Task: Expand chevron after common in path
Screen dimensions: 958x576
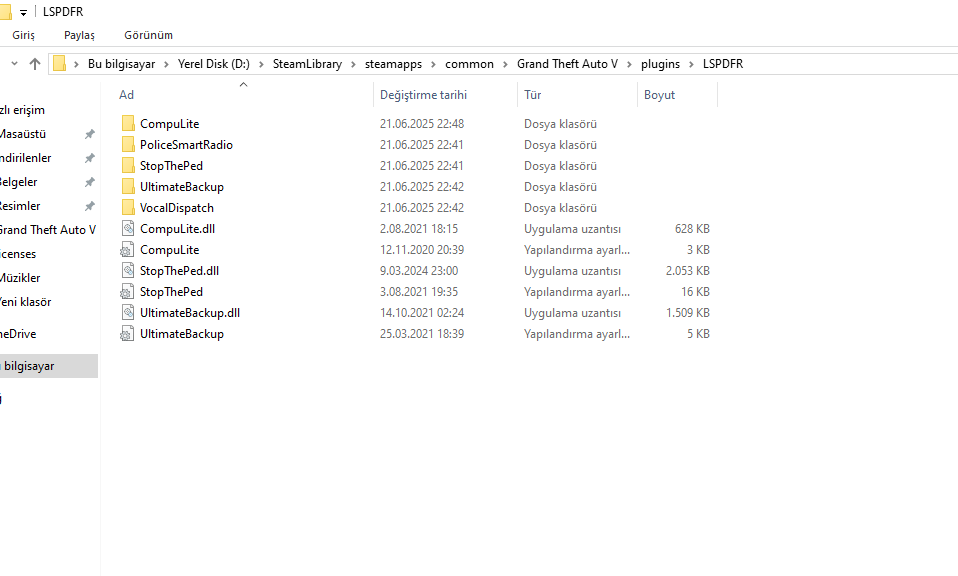Action: pyautogui.click(x=505, y=64)
